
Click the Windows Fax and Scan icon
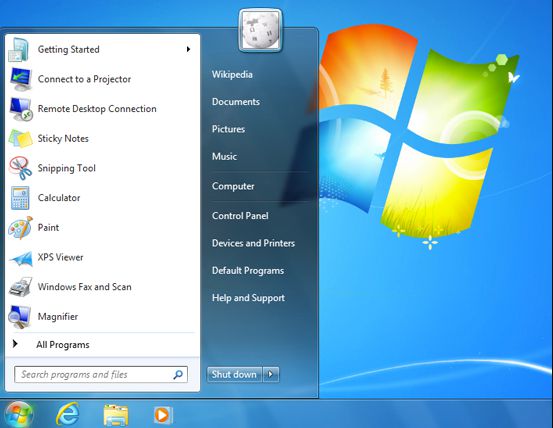pos(20,287)
